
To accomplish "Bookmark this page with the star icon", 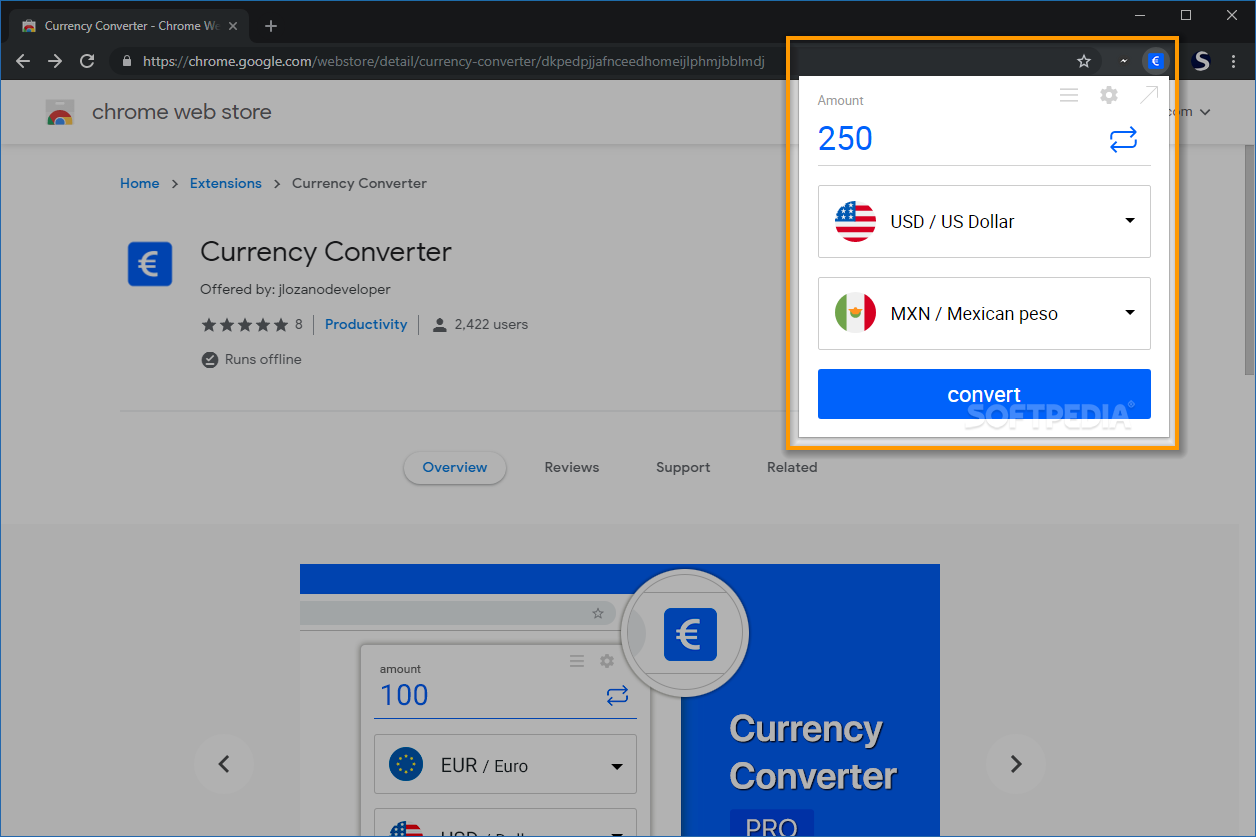I will 1084,61.
